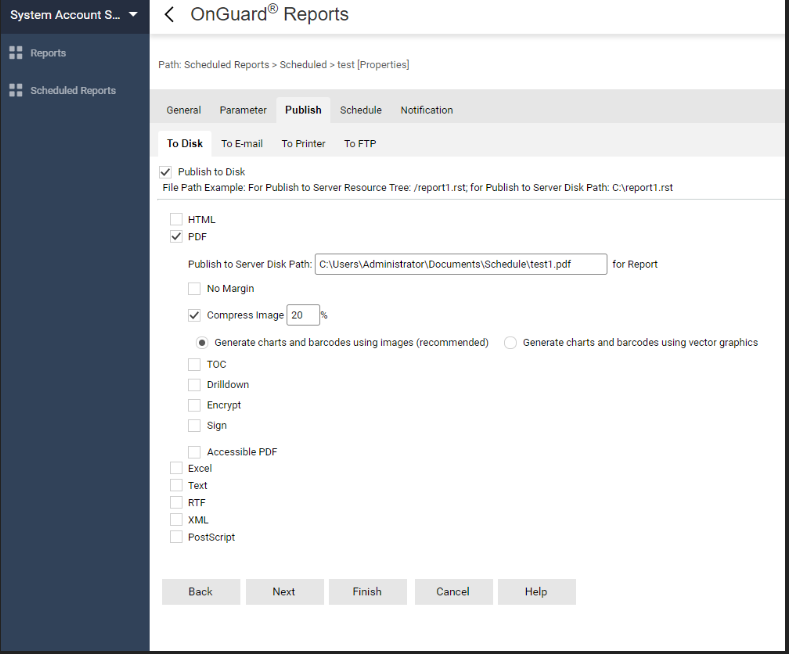The width and height of the screenshot is (789, 654).
Task: Check the RTF format checkbox
Action: coord(176,503)
